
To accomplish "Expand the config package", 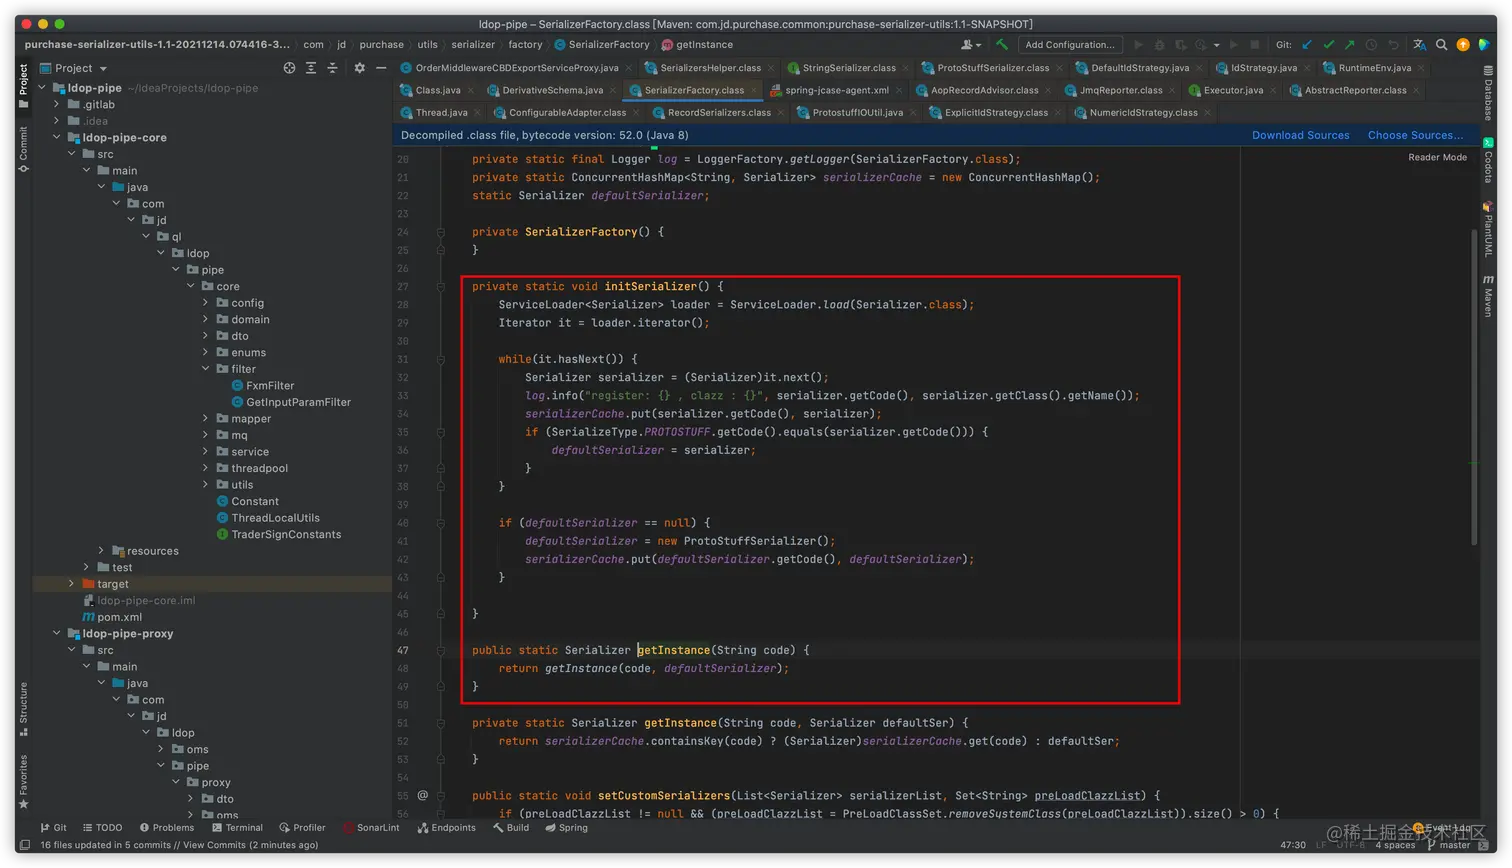I will point(206,303).
